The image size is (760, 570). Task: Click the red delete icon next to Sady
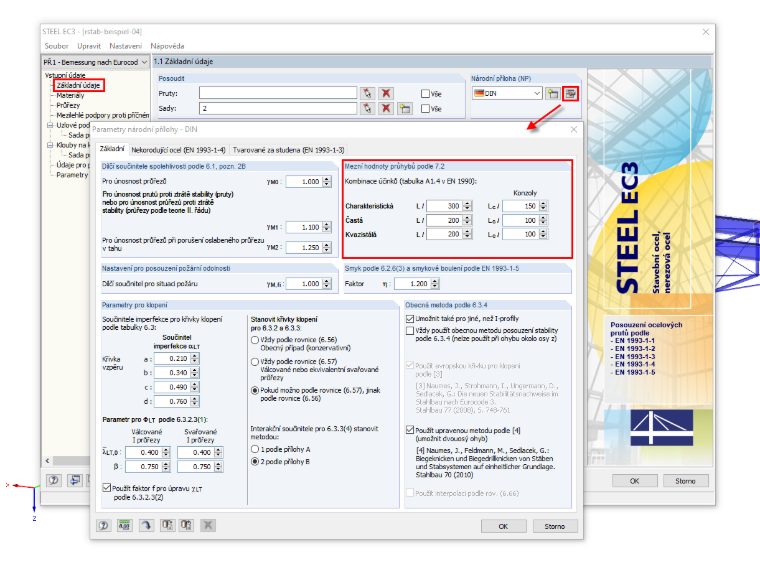pos(386,108)
